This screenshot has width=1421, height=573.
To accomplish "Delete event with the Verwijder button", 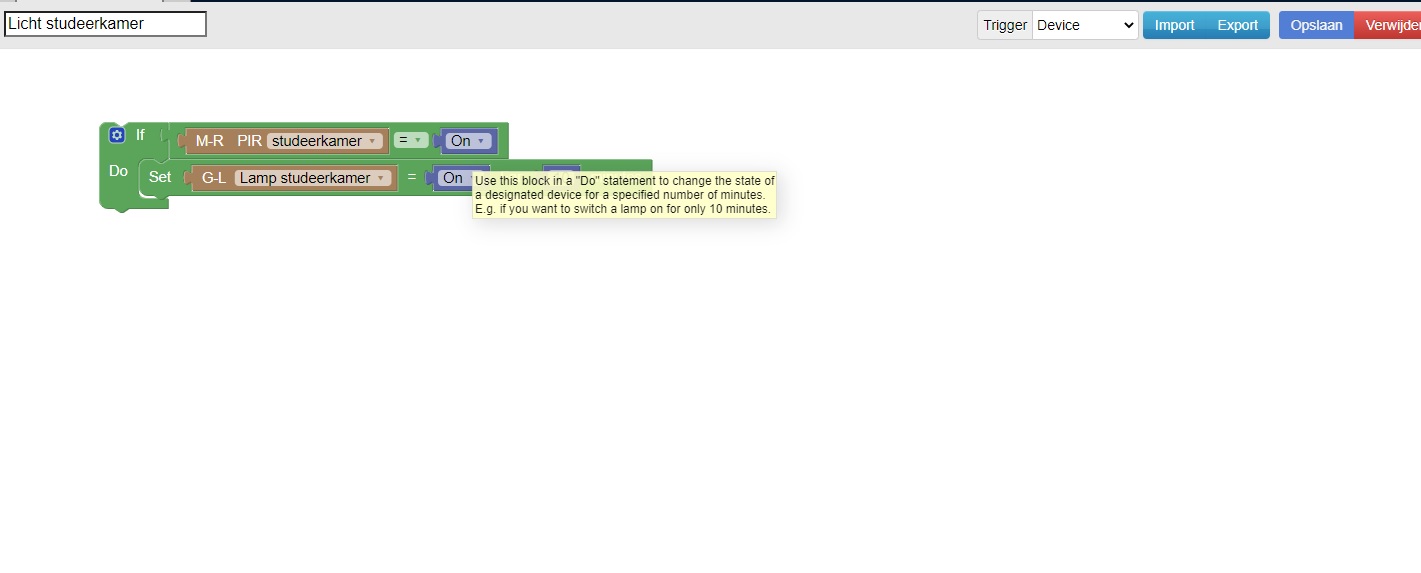I will (x=1388, y=25).
